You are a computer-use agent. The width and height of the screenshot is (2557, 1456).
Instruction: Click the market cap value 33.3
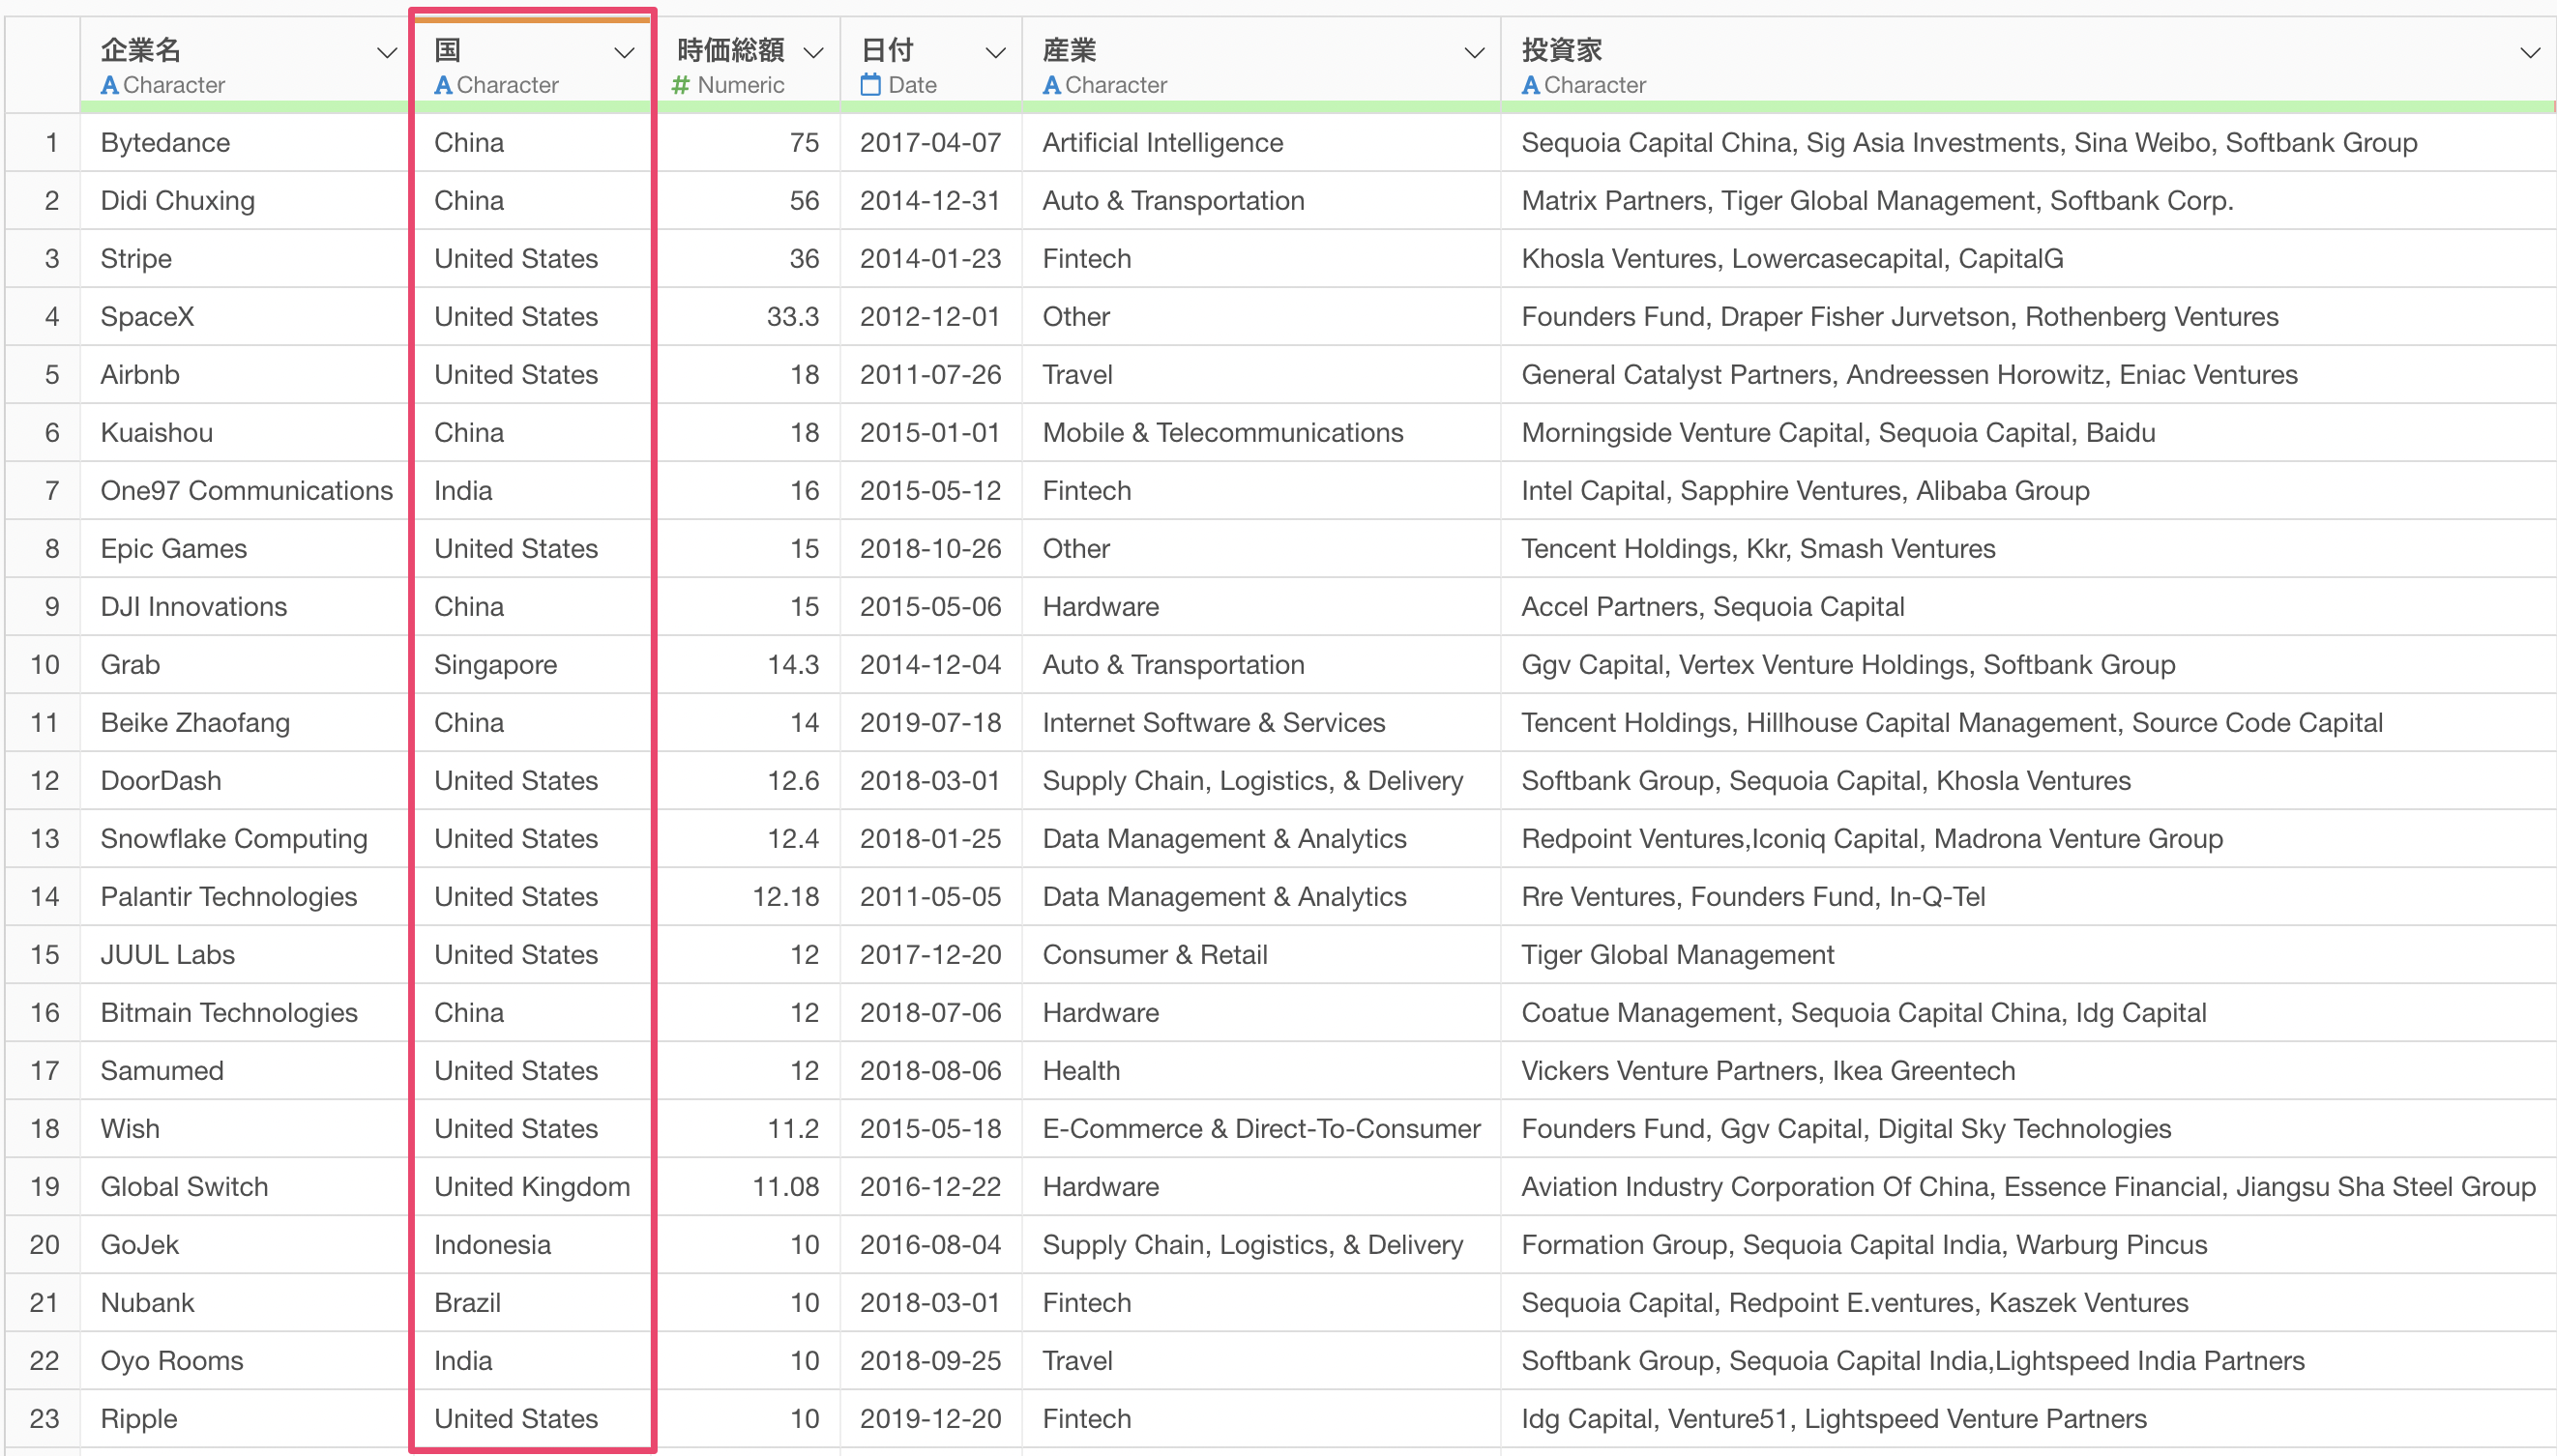[748, 317]
